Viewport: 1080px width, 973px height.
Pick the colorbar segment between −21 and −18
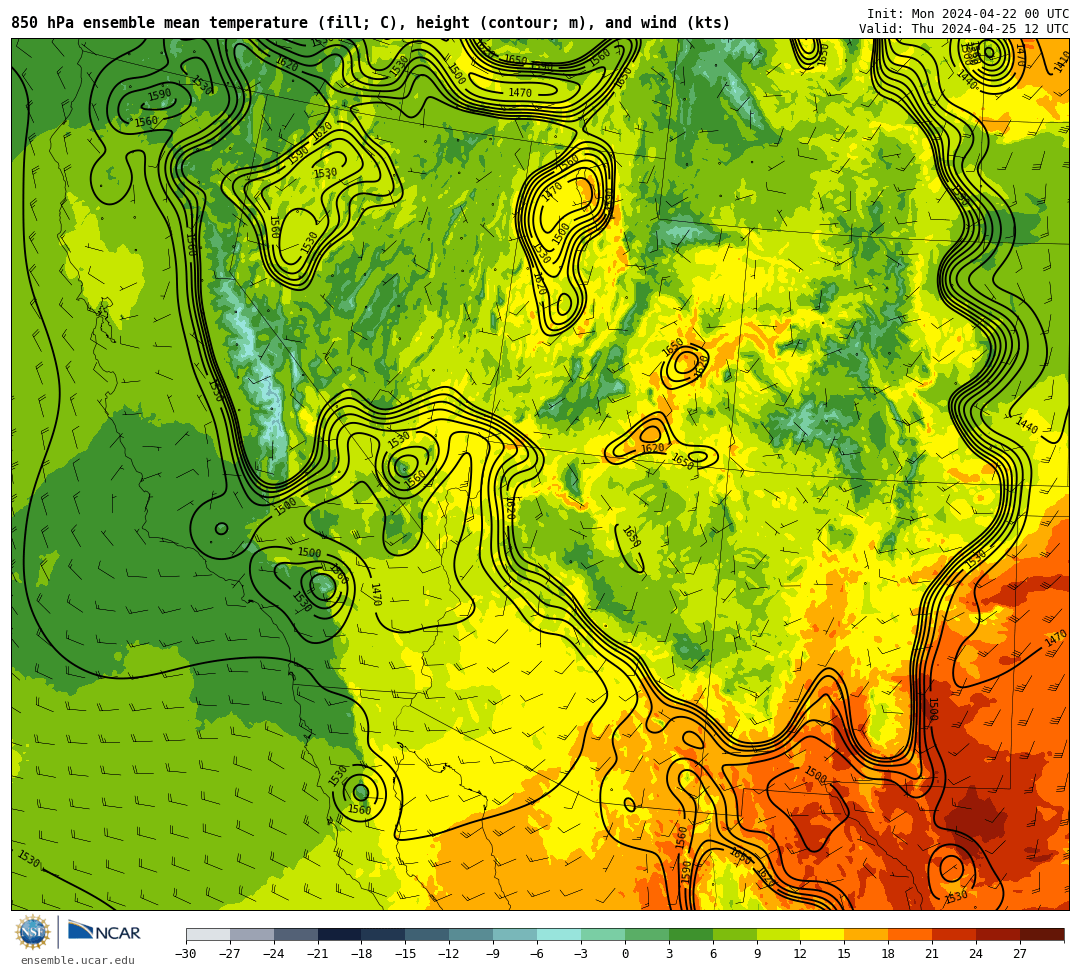(340, 934)
